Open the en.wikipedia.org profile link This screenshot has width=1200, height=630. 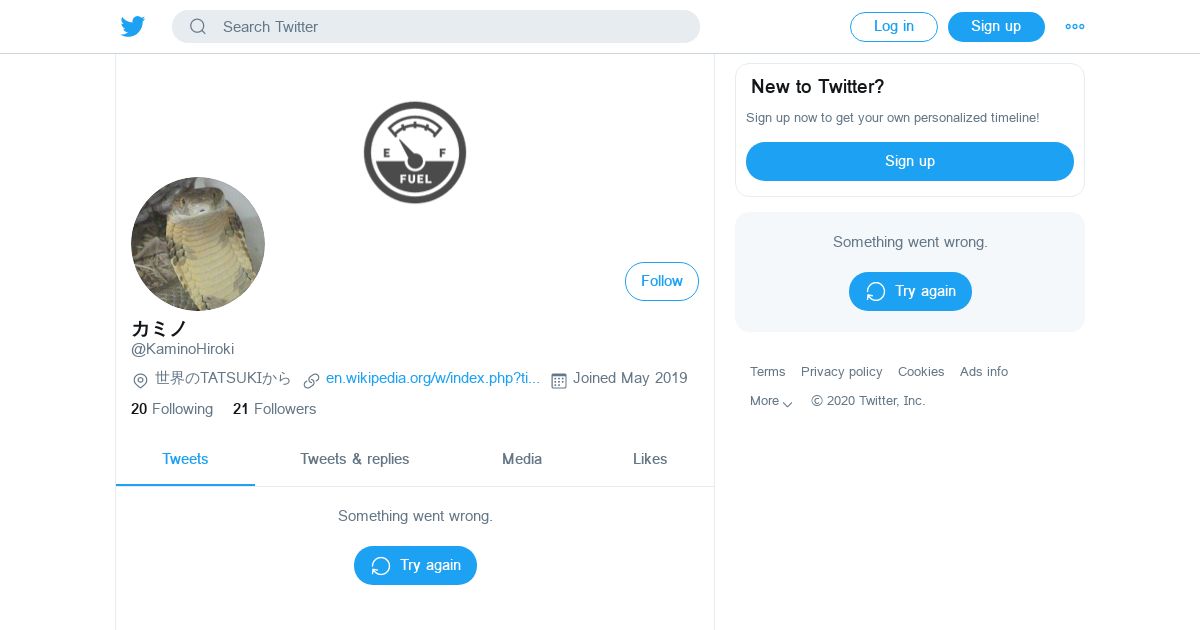point(433,378)
